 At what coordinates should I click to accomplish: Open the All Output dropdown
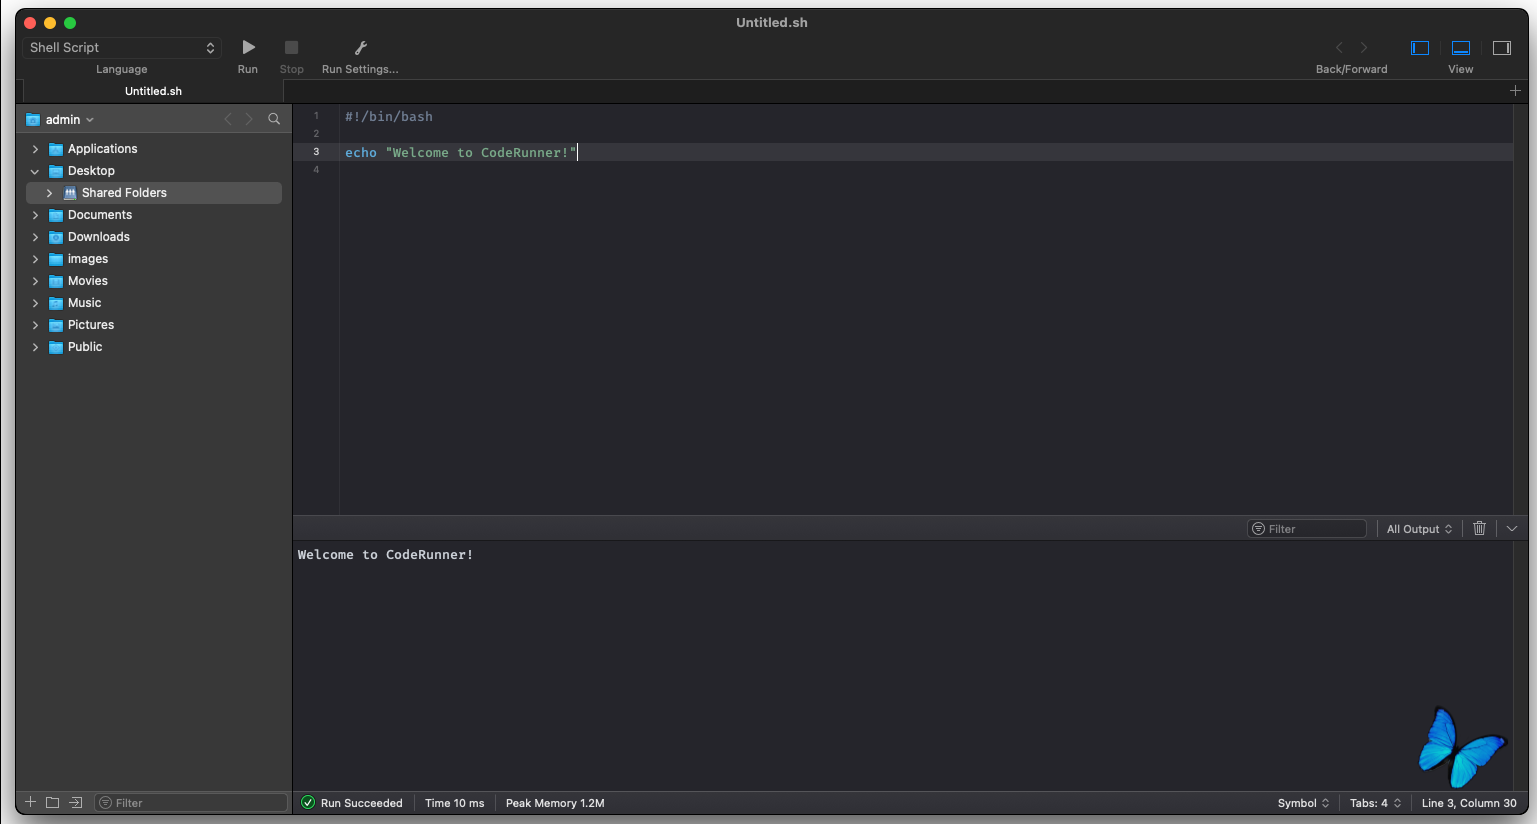click(x=1419, y=529)
